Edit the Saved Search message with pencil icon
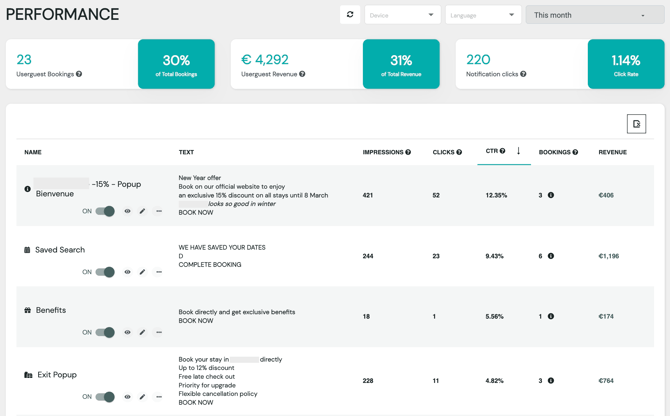The height and width of the screenshot is (416, 670). [142, 272]
